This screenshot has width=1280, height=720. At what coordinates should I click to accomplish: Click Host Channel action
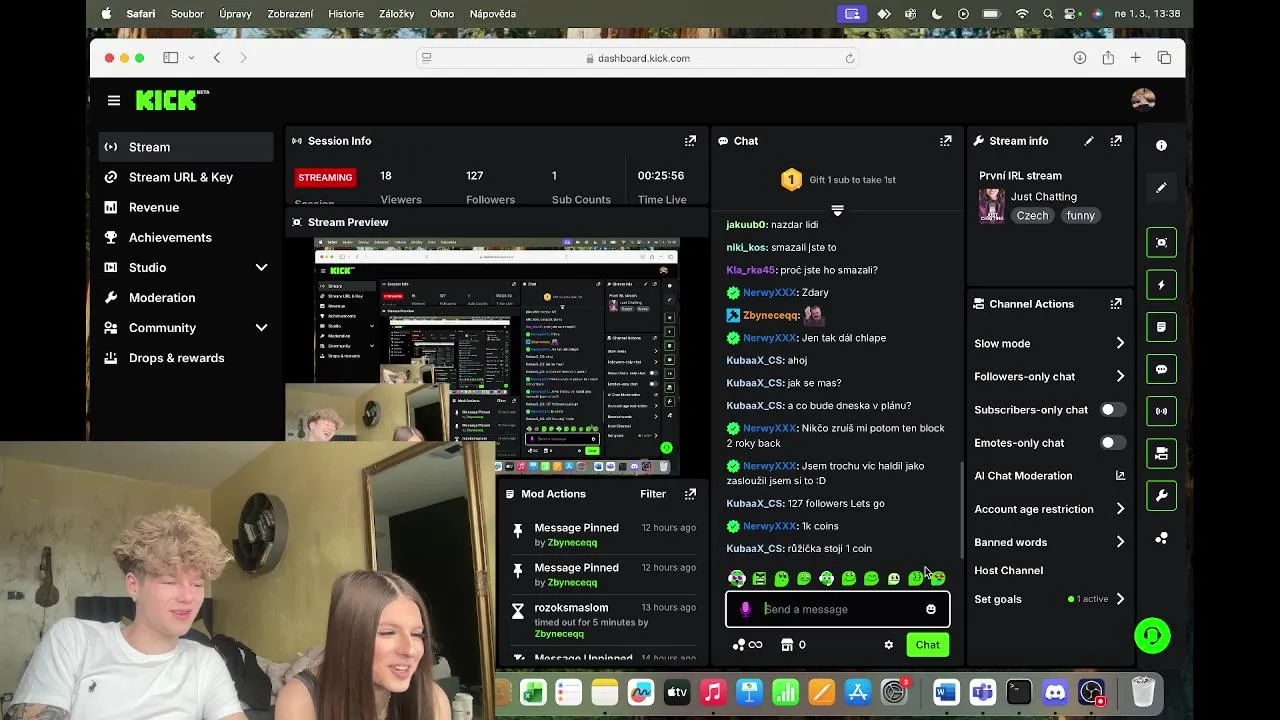pyautogui.click(x=1009, y=571)
